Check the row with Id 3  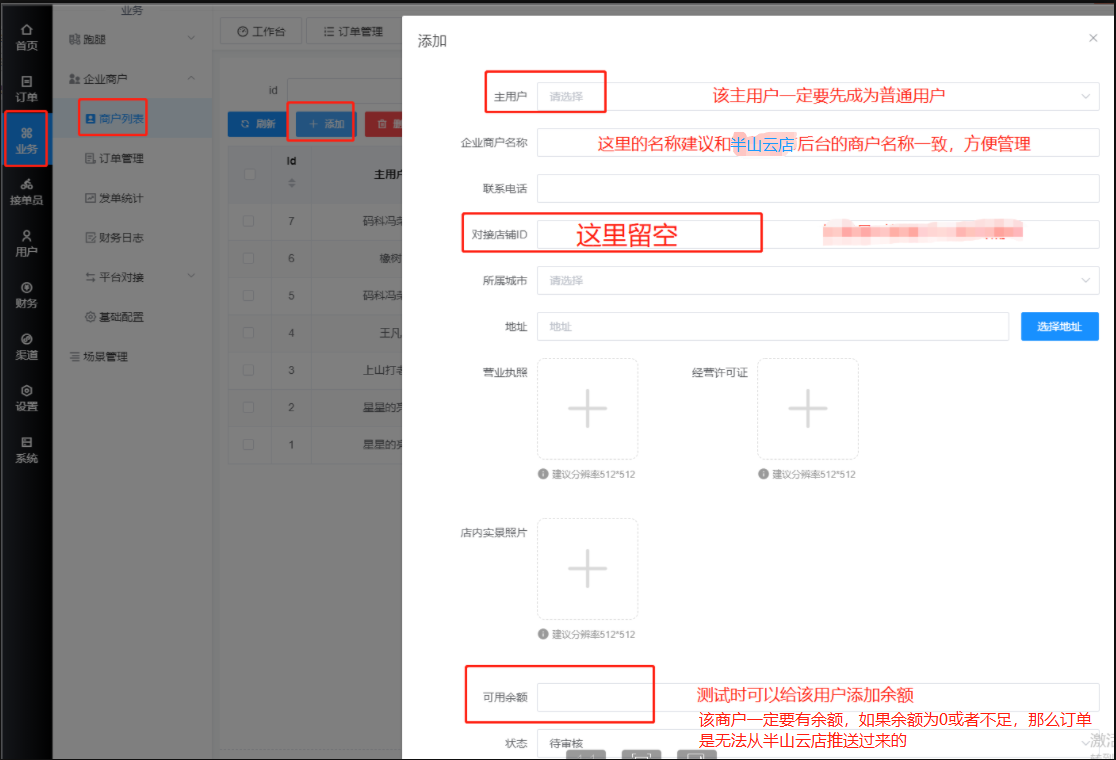[248, 370]
